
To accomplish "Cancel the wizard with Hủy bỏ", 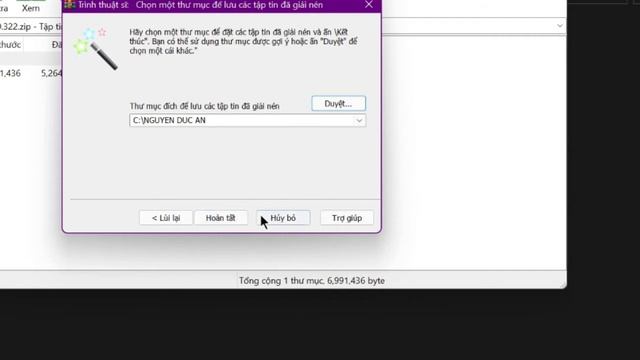I will (283, 218).
